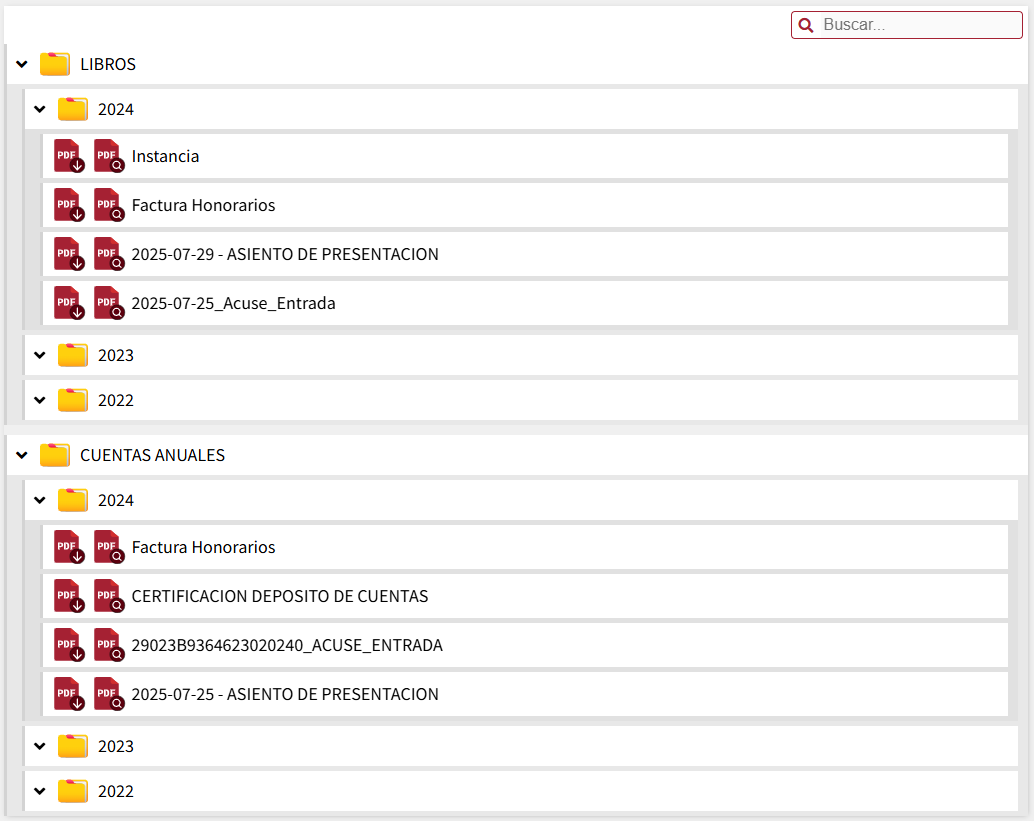The width and height of the screenshot is (1034, 821).
Task: Collapse the 2024 folder under LIBROS
Action: (x=40, y=109)
